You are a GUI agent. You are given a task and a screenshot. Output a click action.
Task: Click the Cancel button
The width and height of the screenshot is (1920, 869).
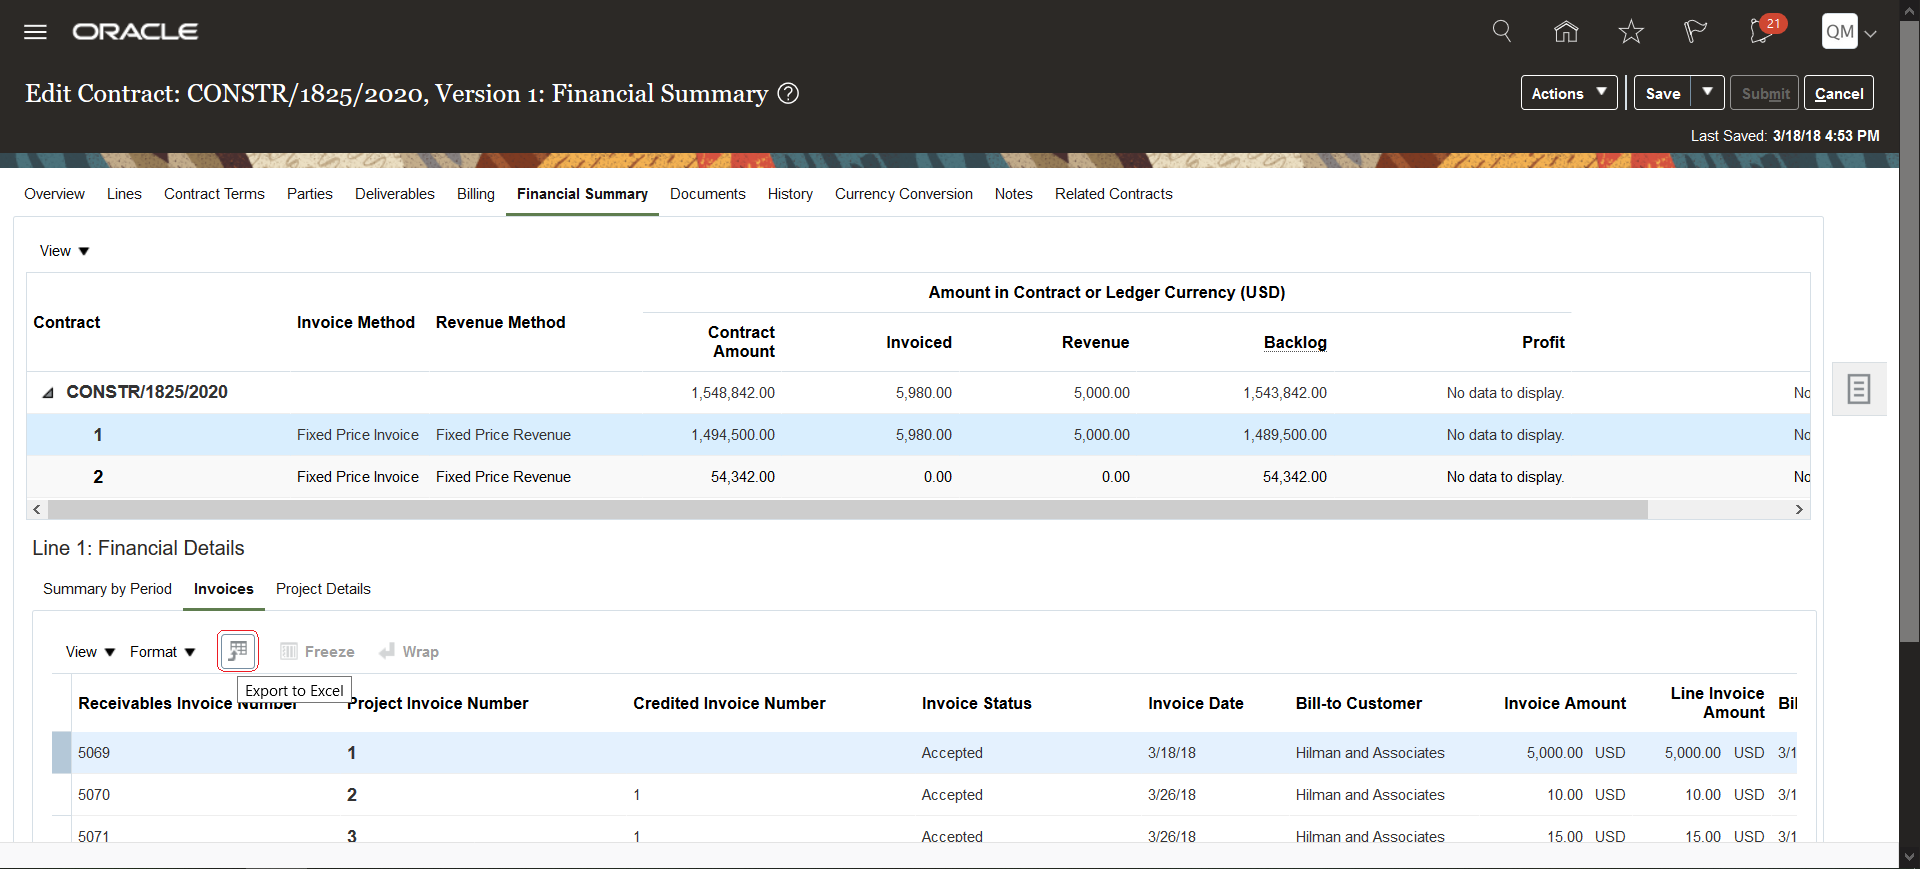pos(1838,93)
